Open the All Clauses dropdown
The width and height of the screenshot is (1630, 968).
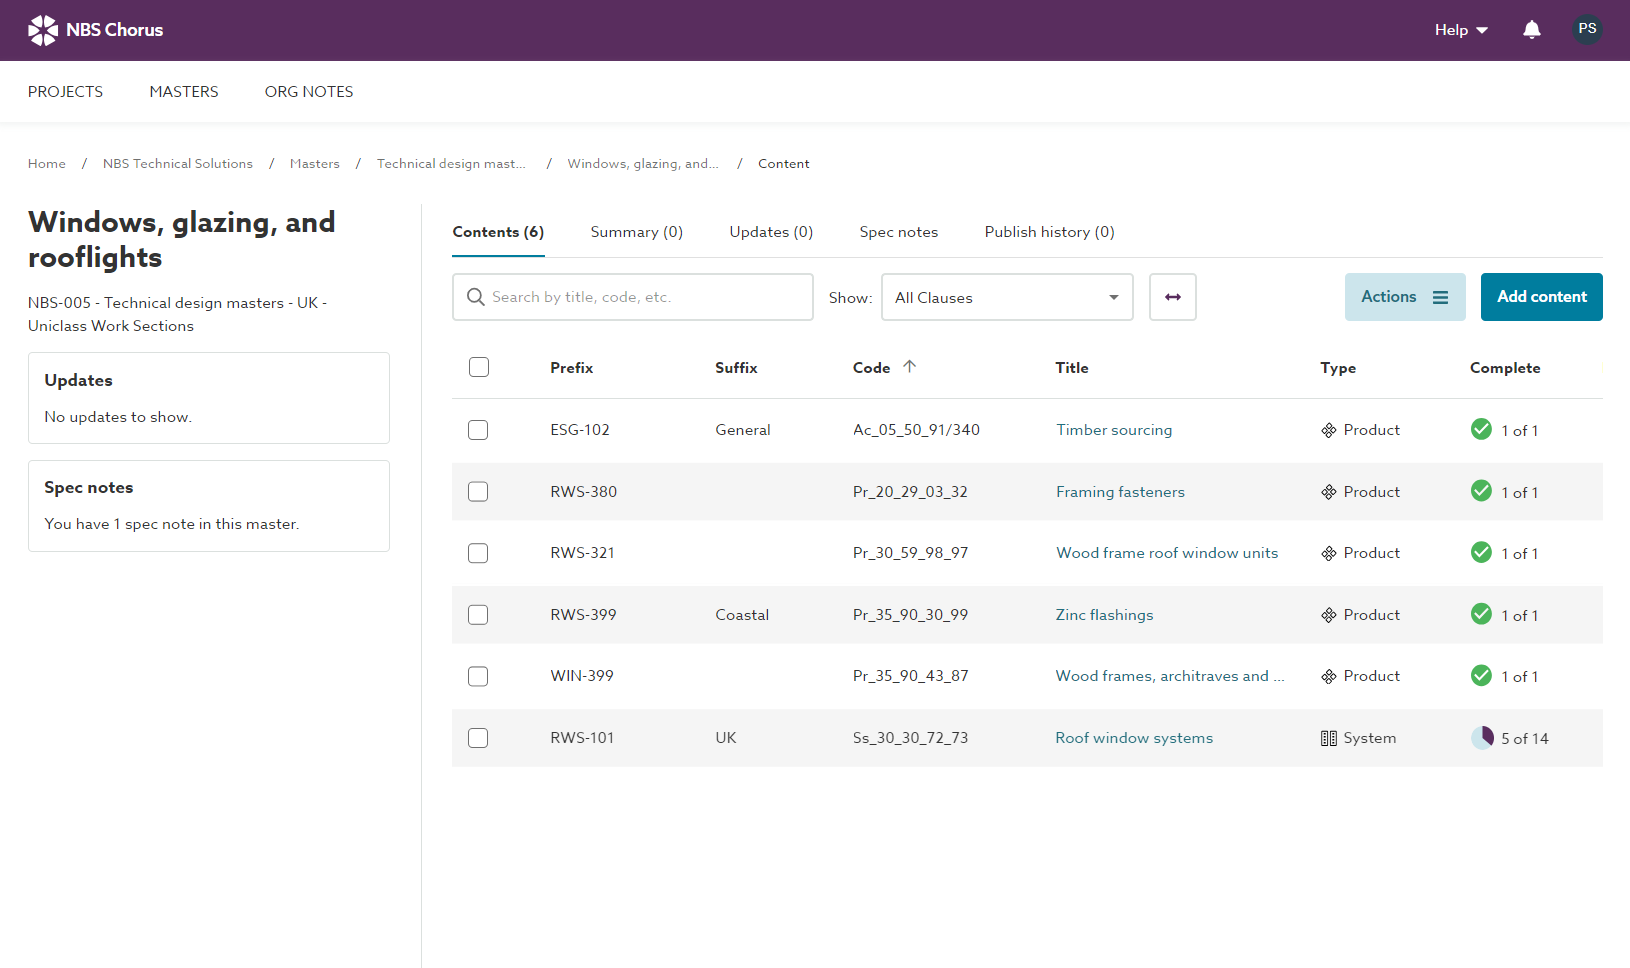coord(1007,297)
